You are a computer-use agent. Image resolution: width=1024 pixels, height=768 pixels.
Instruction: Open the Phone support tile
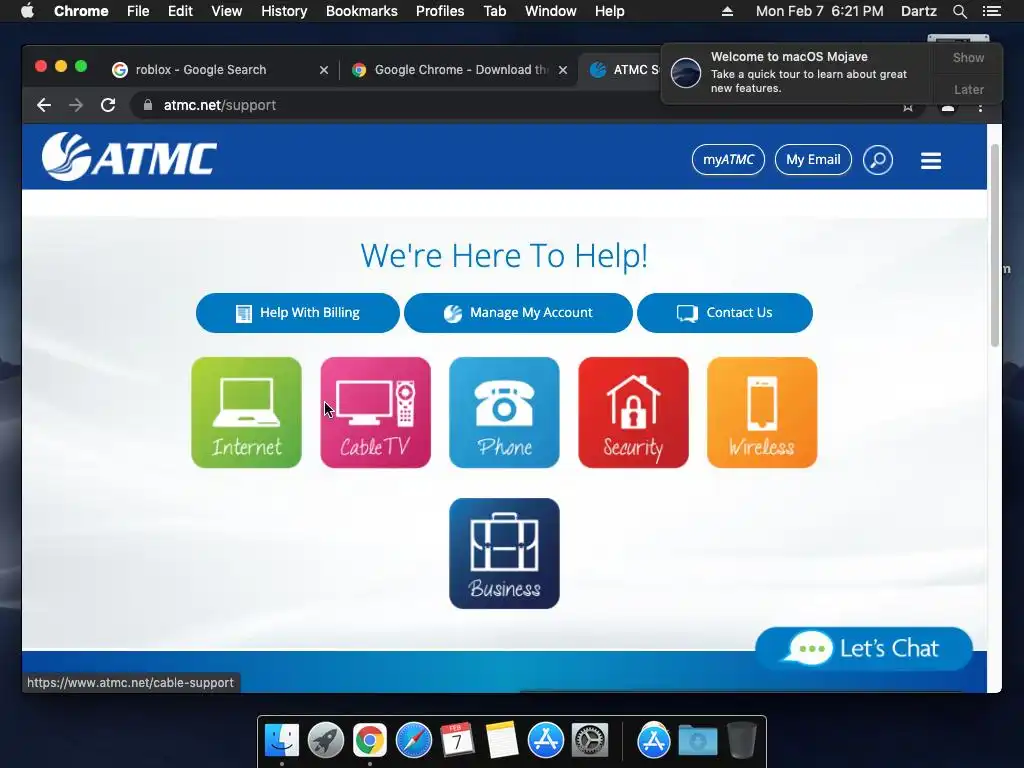pos(504,412)
